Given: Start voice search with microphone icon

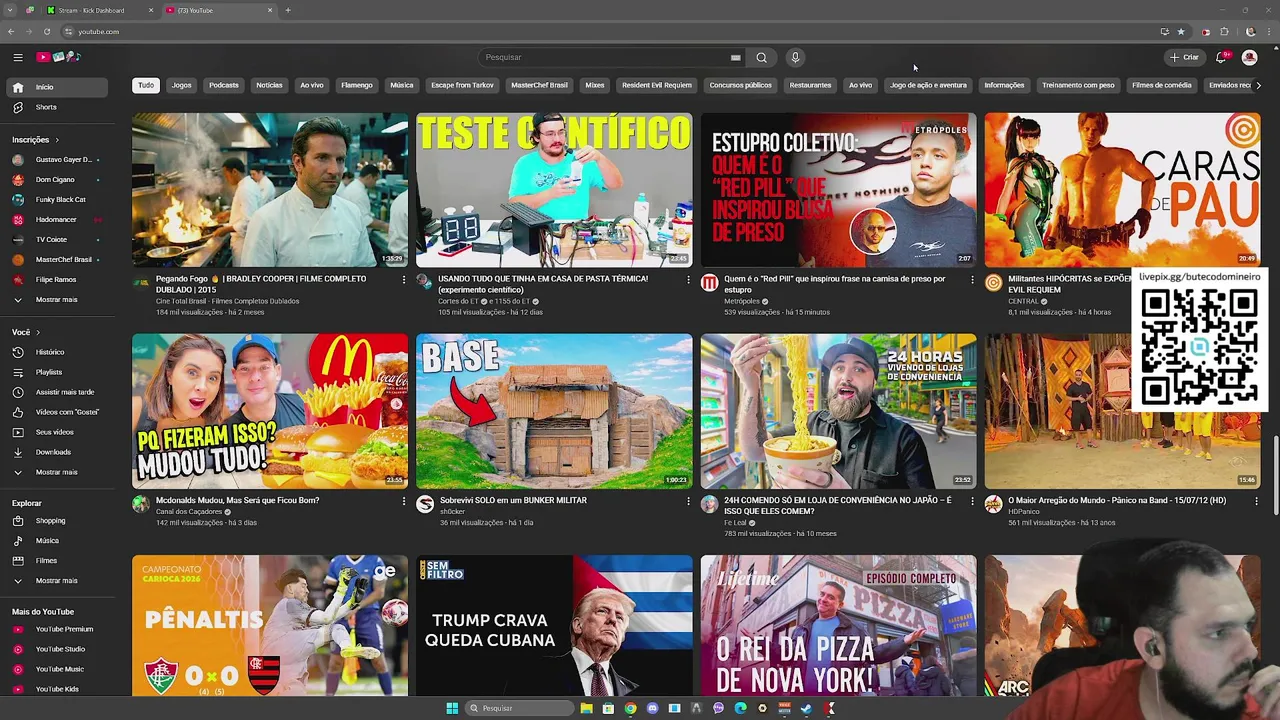Looking at the screenshot, I should (795, 57).
